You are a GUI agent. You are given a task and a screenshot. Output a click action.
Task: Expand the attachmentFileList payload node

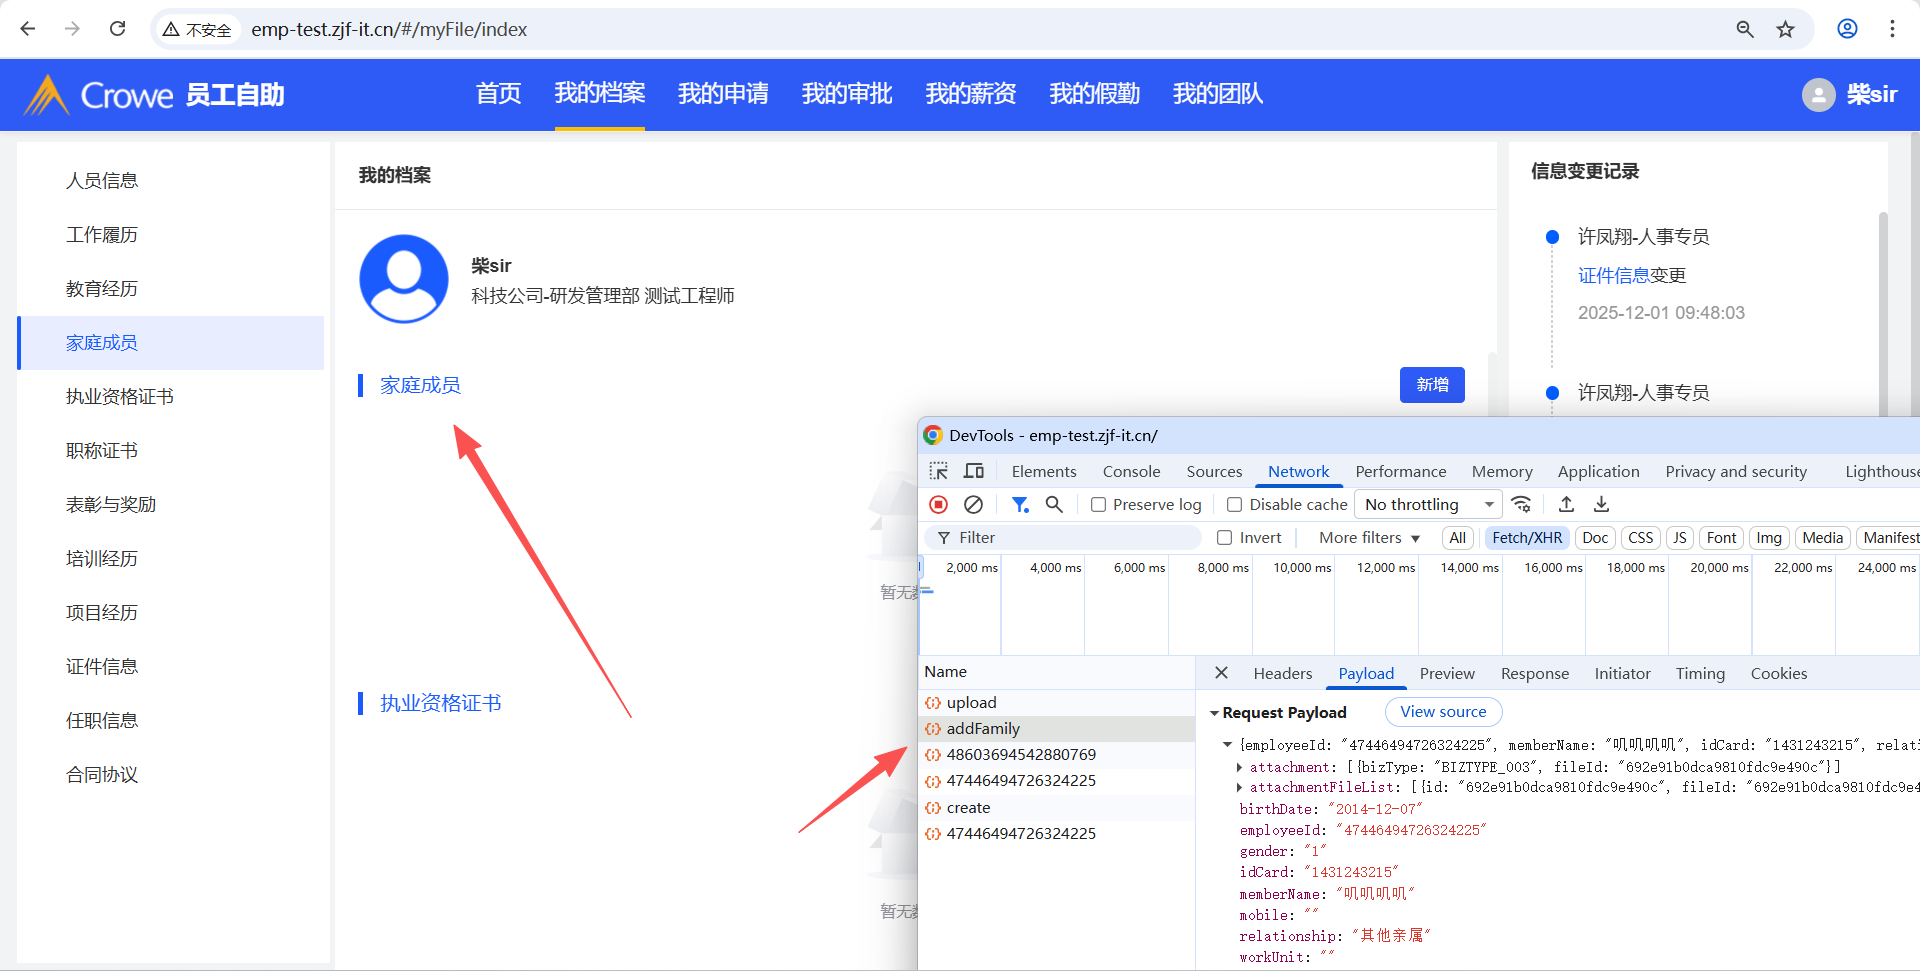point(1239,788)
